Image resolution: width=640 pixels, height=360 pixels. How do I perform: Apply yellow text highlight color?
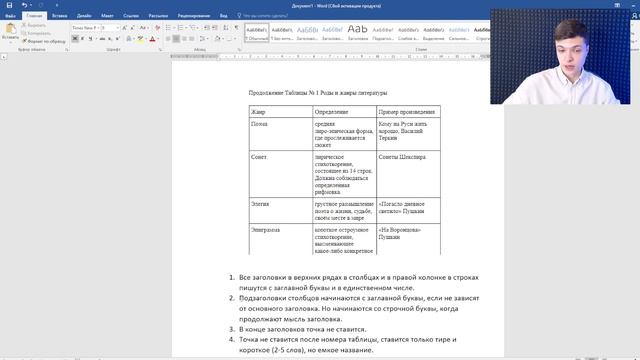141,39
